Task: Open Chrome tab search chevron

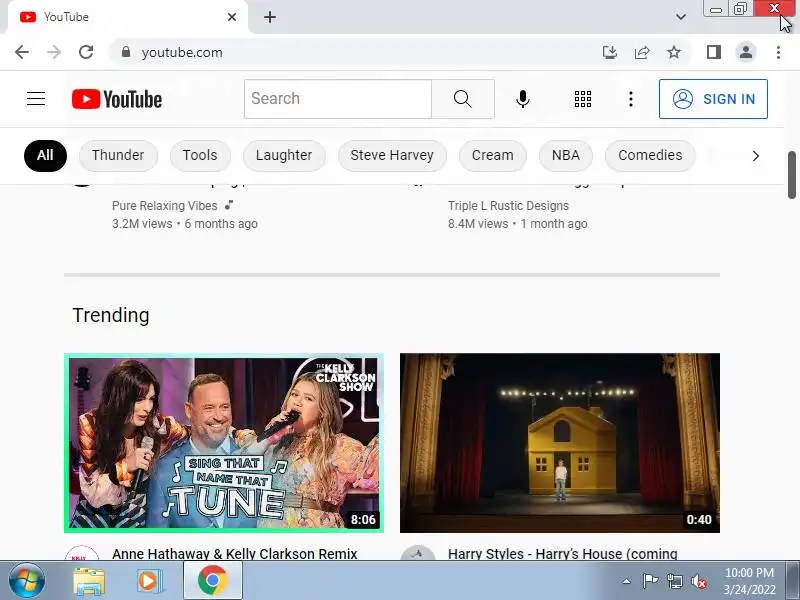Action: pos(681,17)
